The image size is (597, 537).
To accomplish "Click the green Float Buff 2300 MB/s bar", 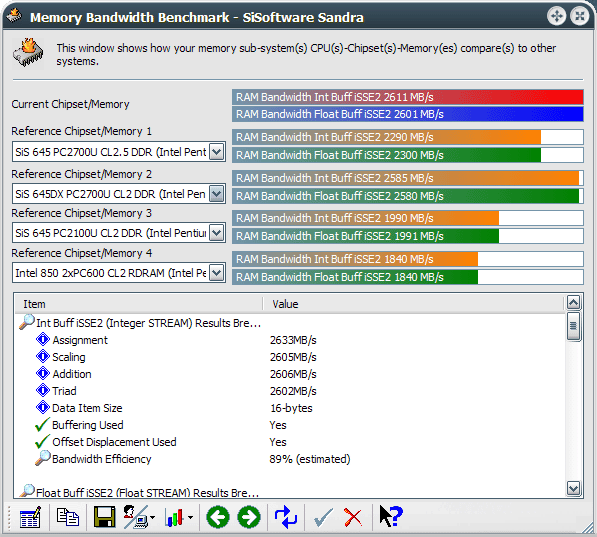I will pyautogui.click(x=408, y=155).
